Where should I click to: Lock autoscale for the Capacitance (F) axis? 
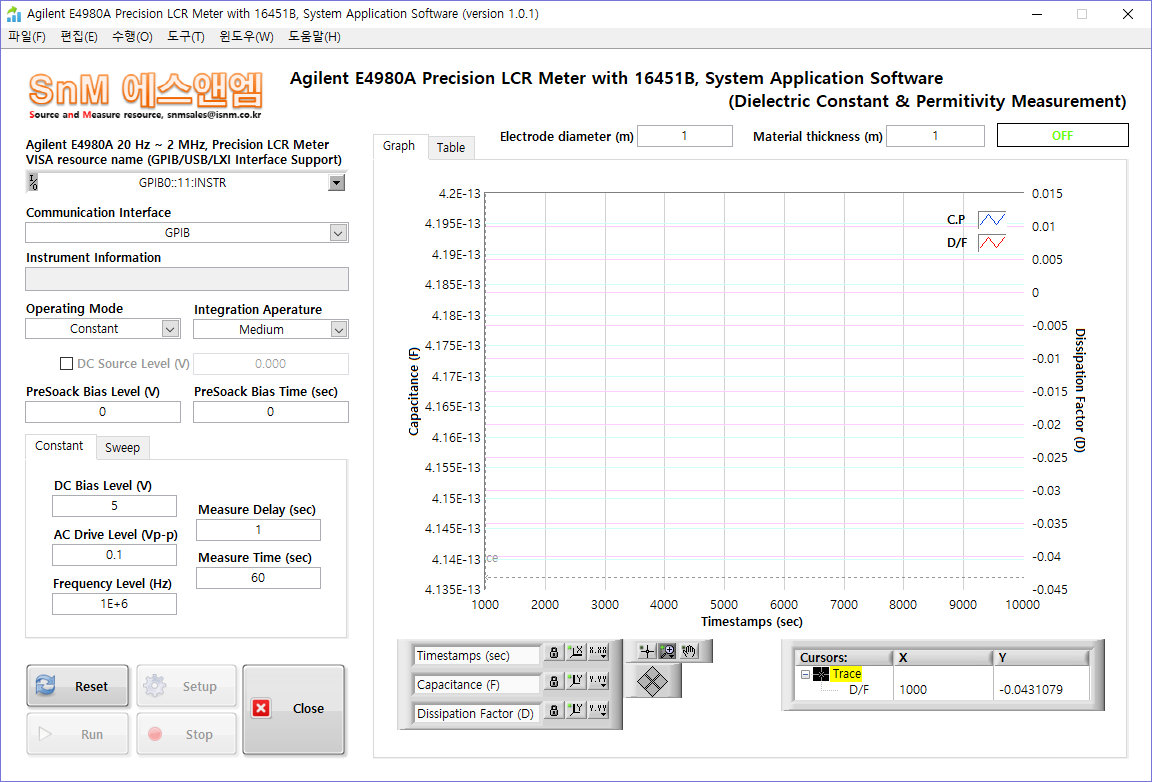554,682
